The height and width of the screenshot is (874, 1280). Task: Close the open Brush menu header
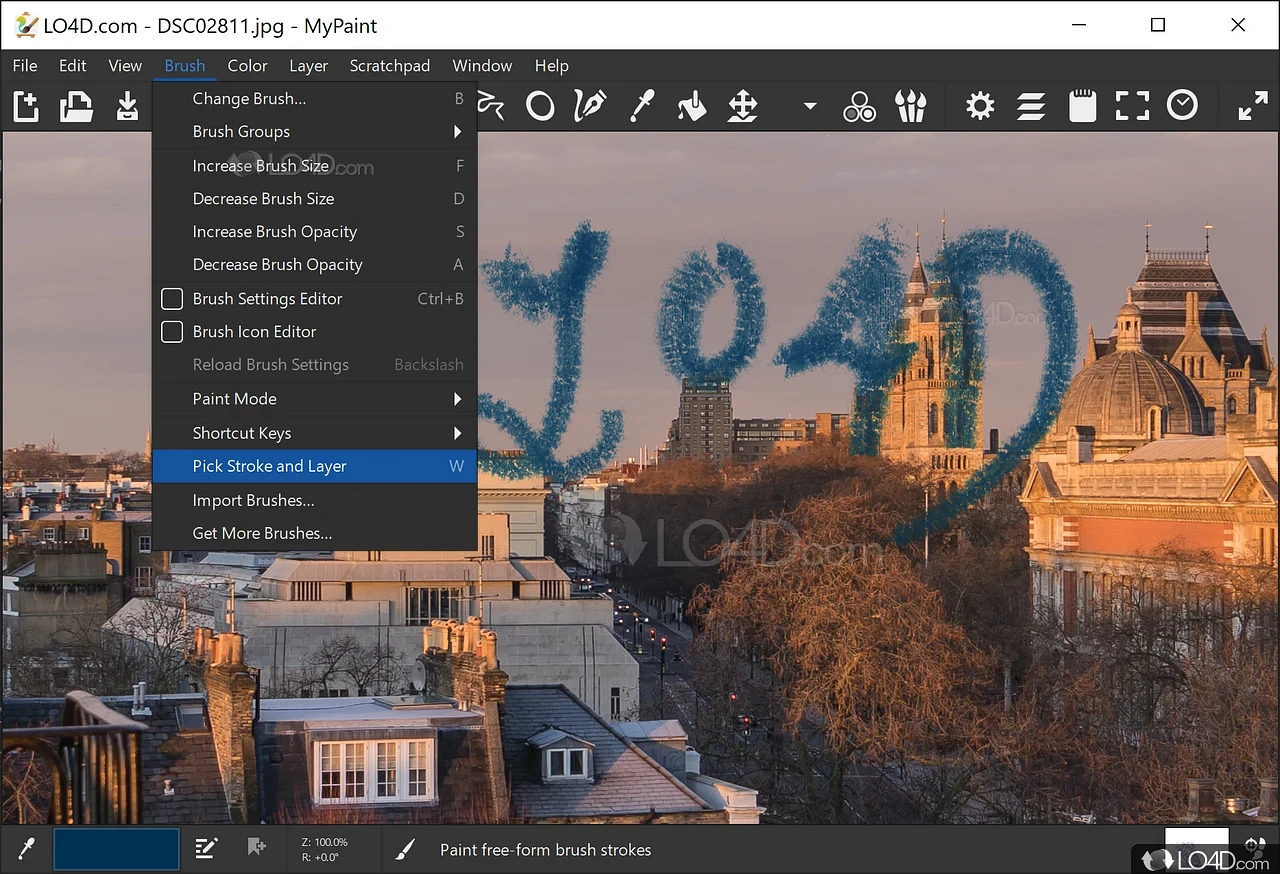pos(185,65)
